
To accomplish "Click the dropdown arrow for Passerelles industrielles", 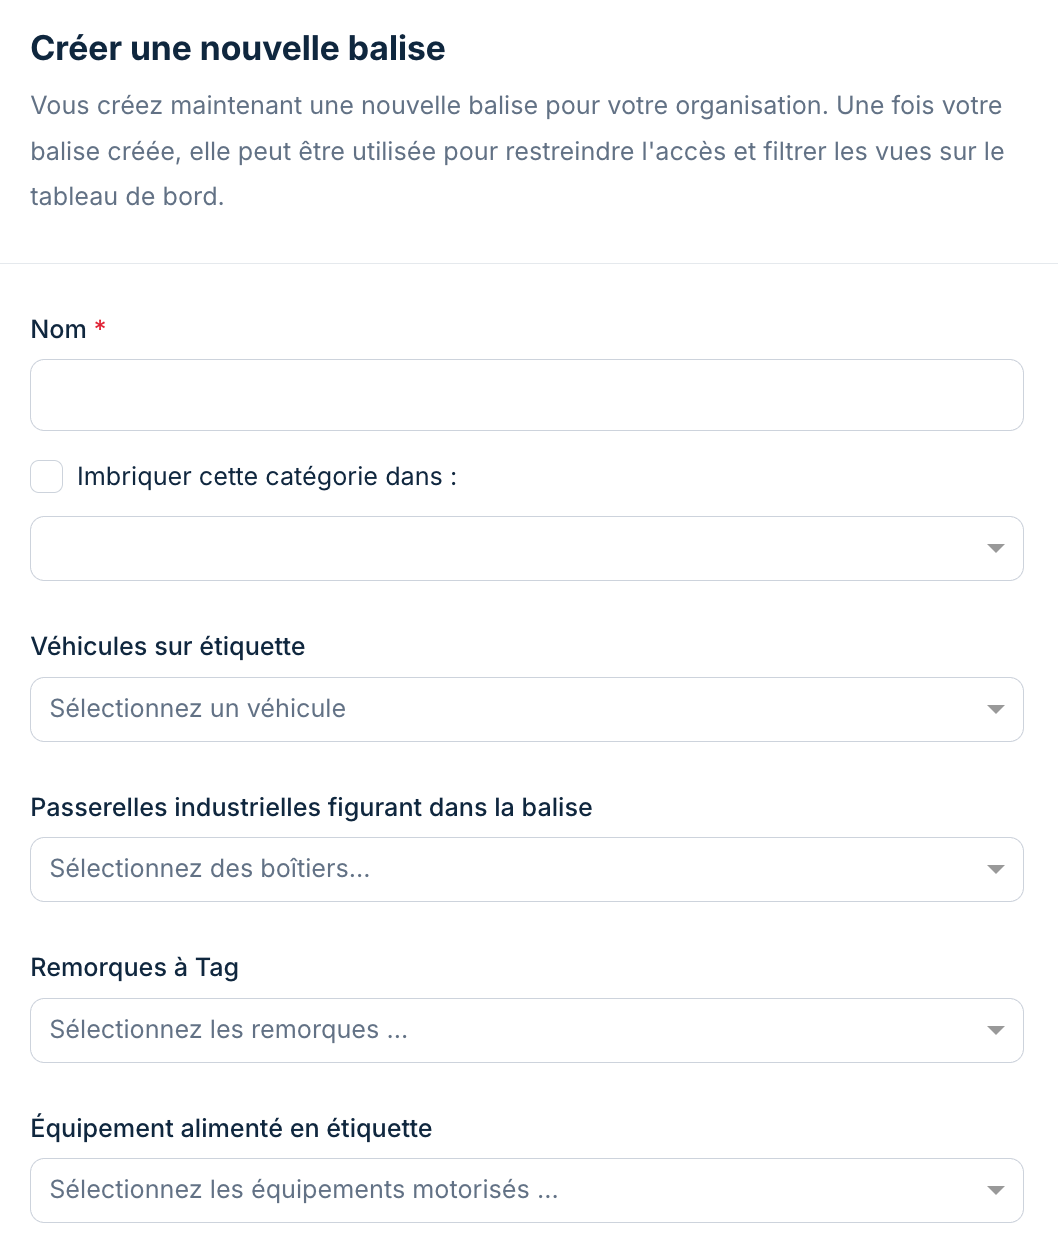I will coord(995,869).
